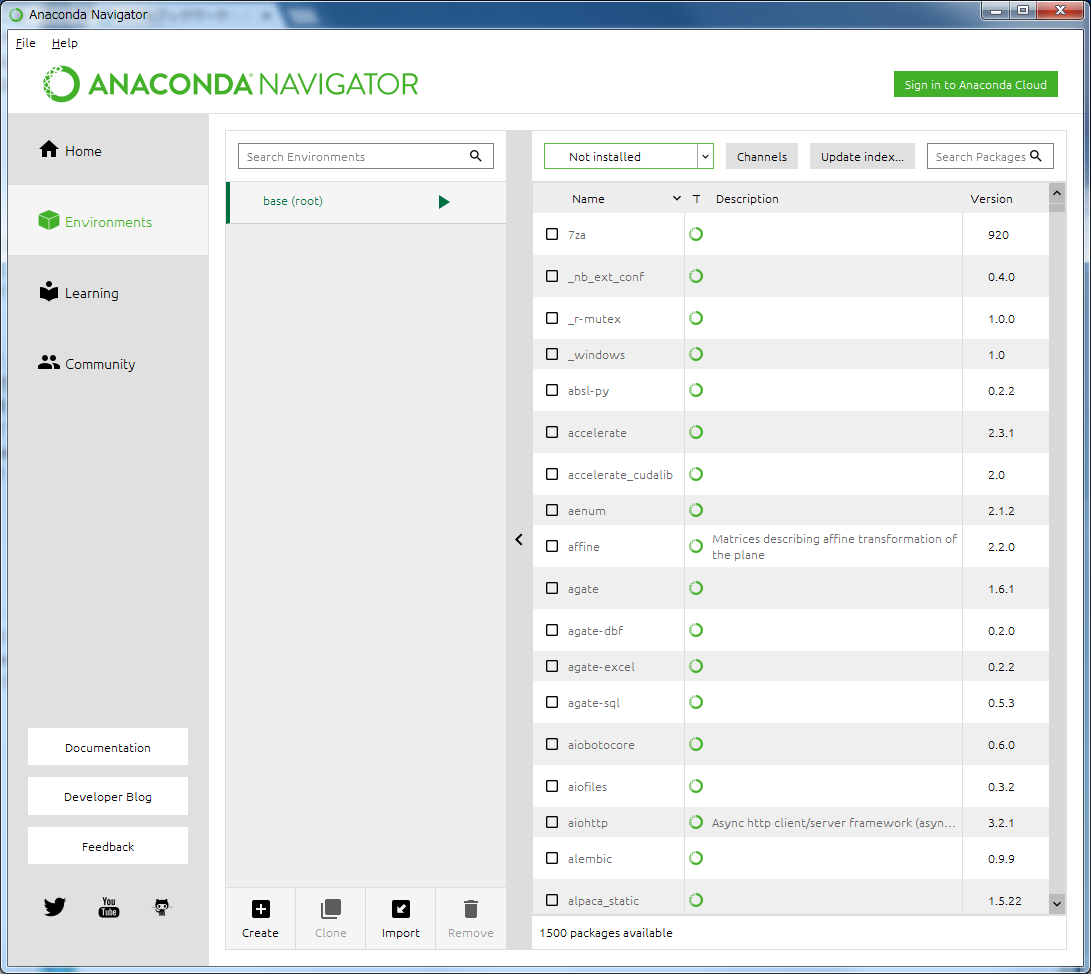The height and width of the screenshot is (974, 1091).
Task: Click the Learning book icon
Action: [x=49, y=291]
